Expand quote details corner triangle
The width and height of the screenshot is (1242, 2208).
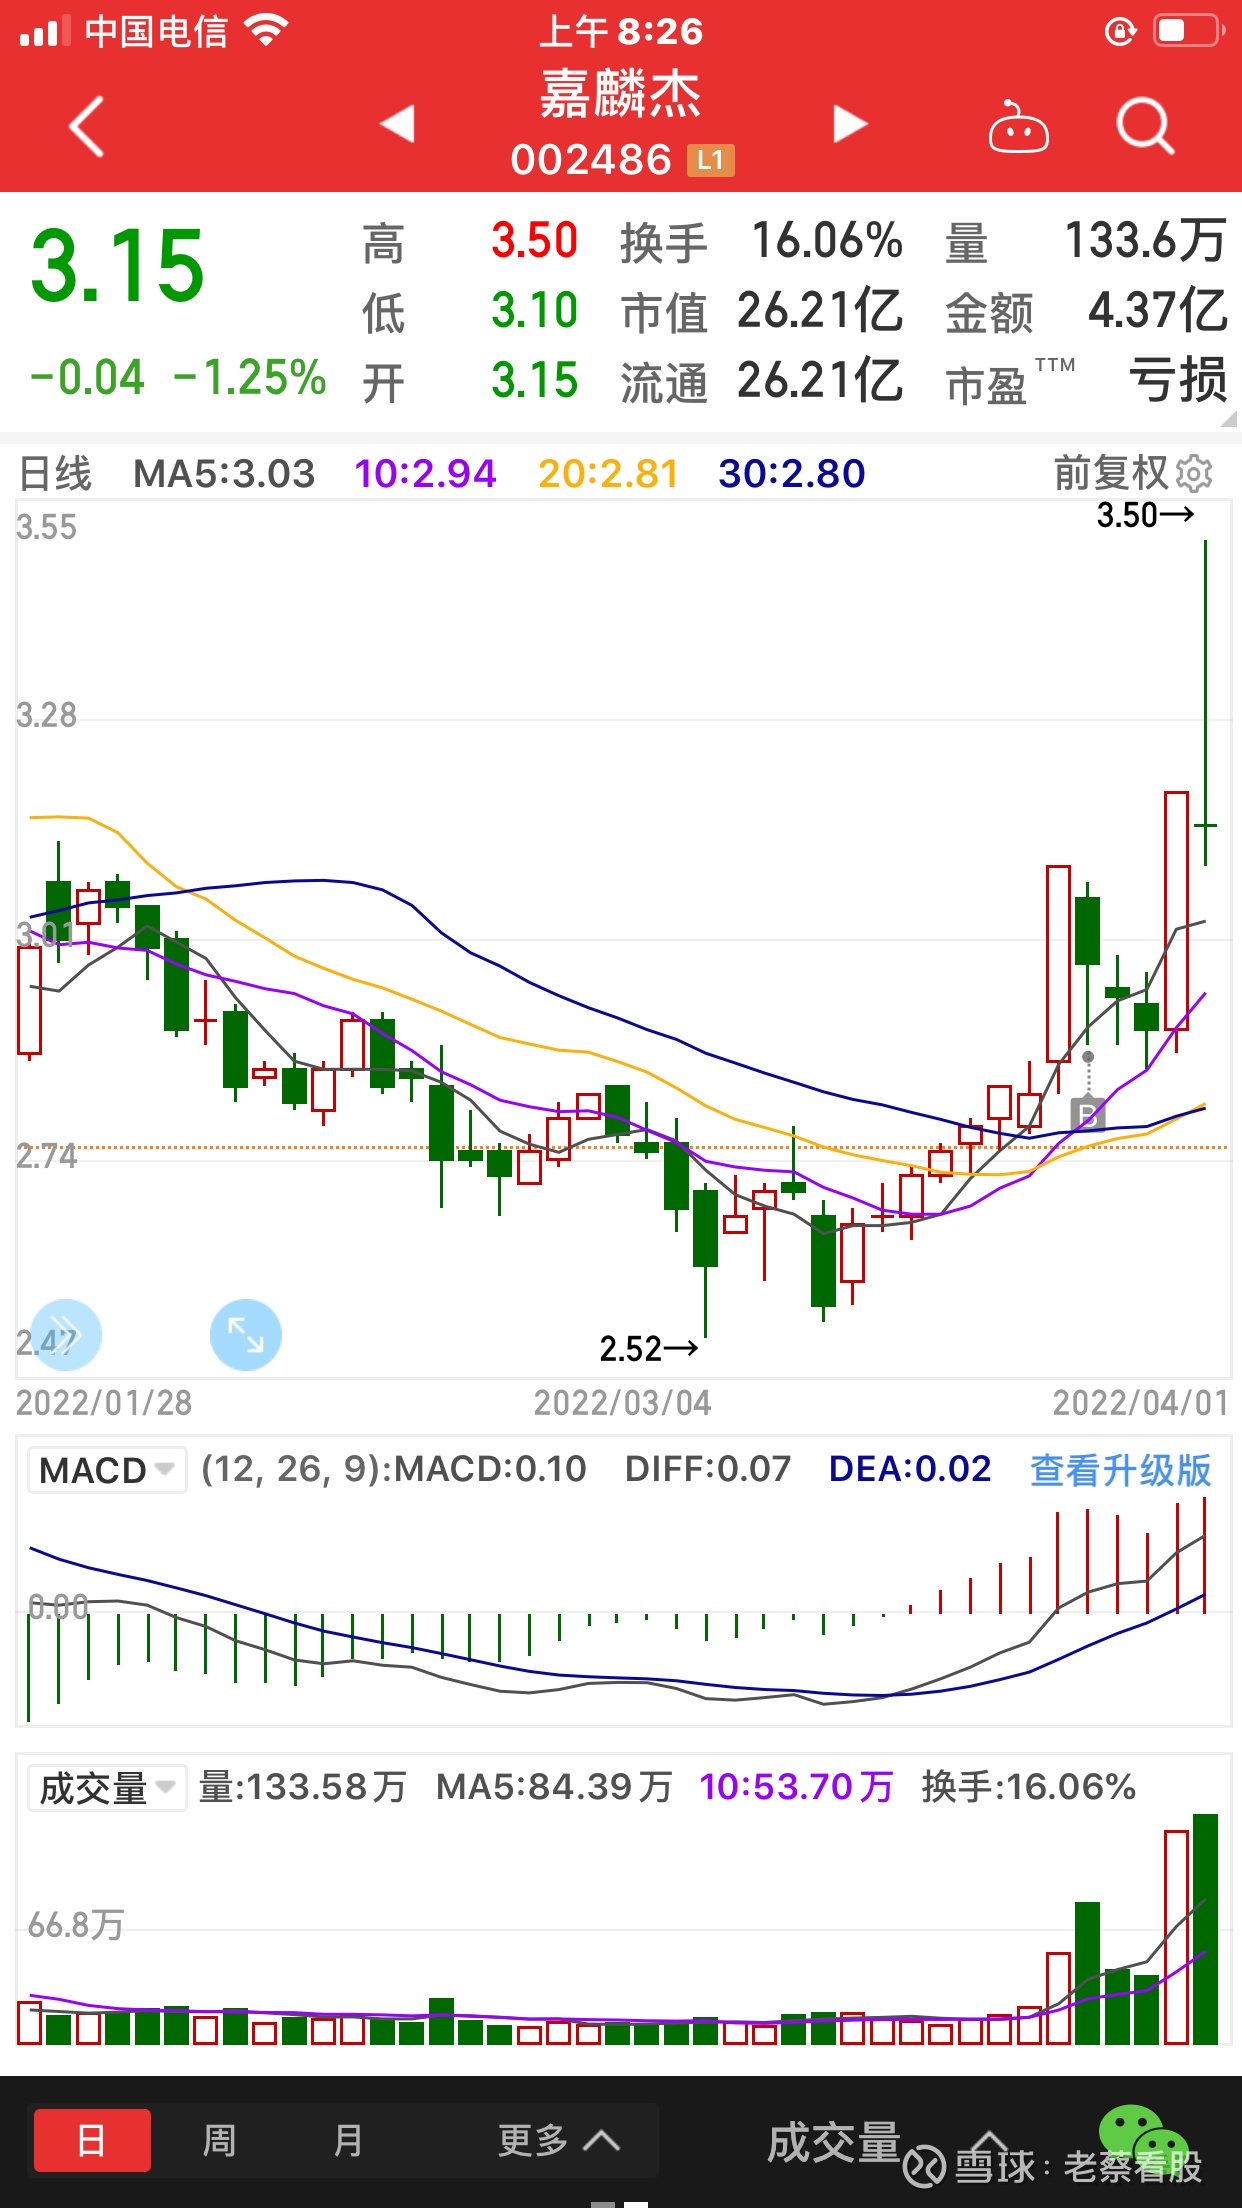(1230, 419)
